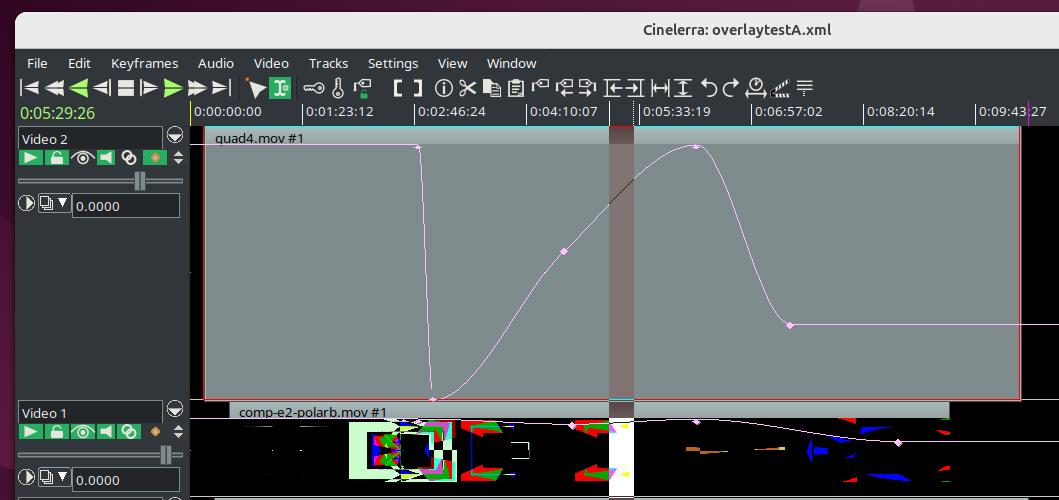Click the clapperboard icon in toolbar
1059x500 pixels.
(780, 88)
